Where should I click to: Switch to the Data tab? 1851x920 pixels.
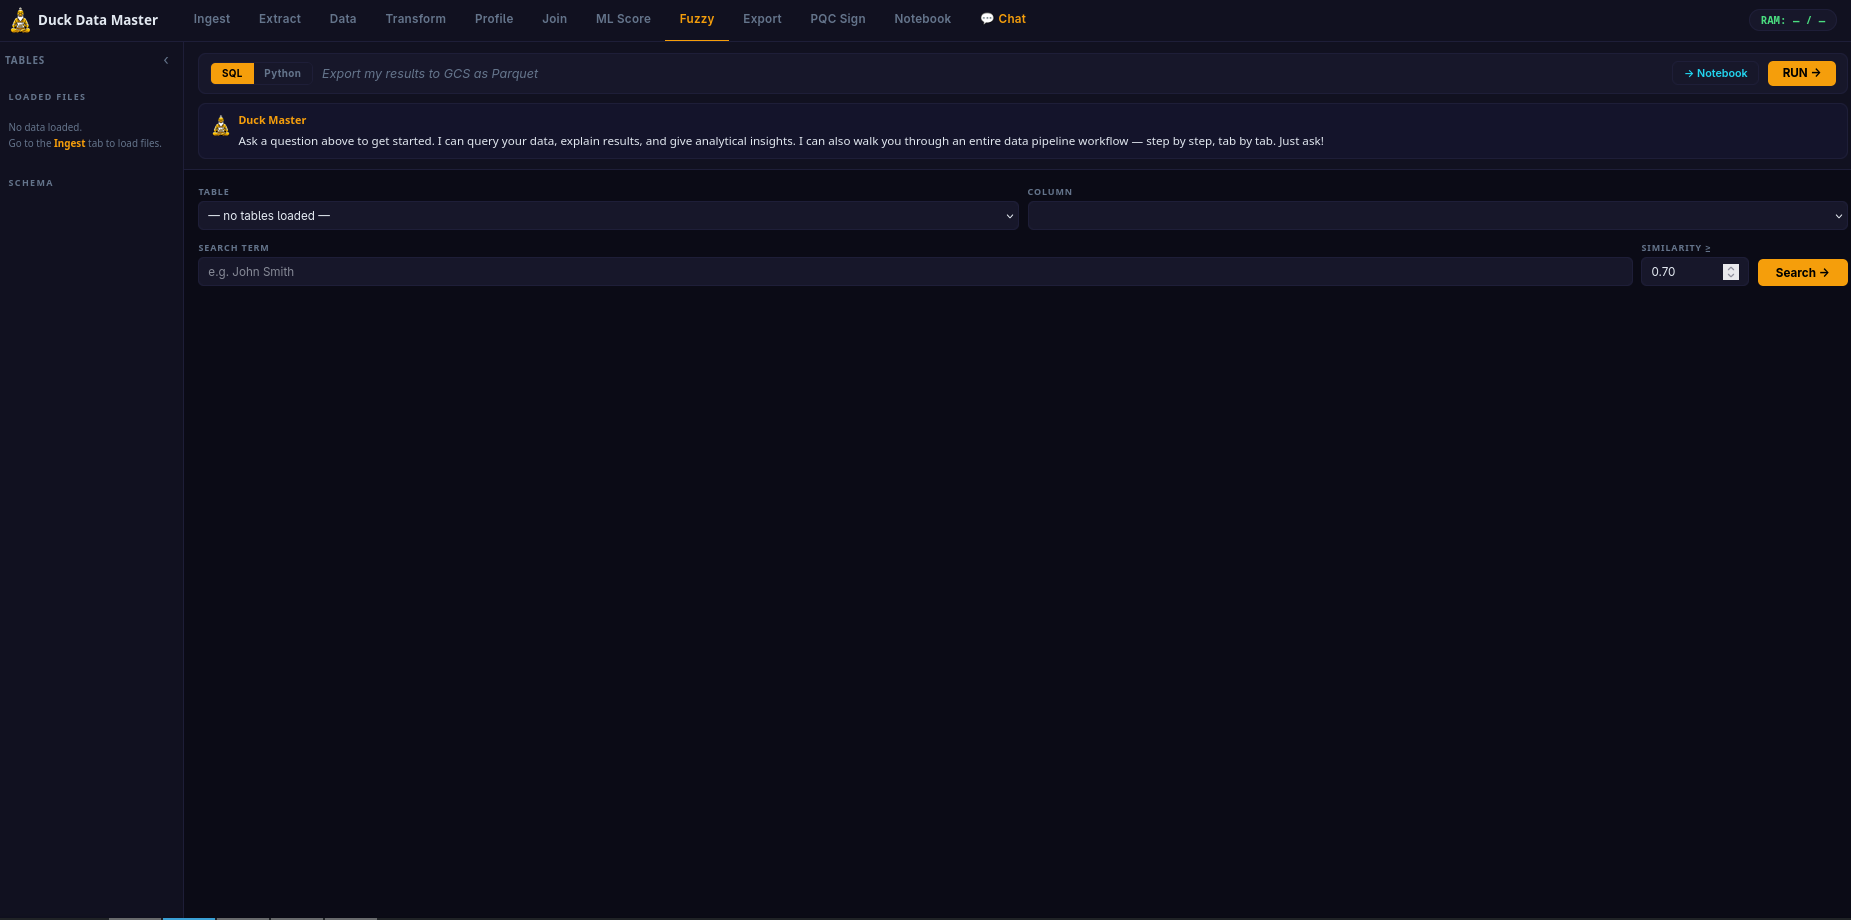coord(343,19)
